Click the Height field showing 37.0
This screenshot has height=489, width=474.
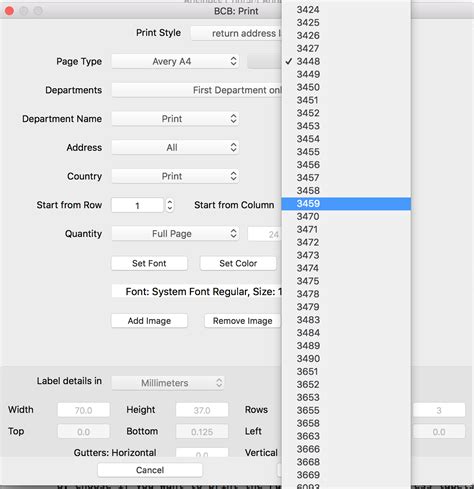(202, 410)
